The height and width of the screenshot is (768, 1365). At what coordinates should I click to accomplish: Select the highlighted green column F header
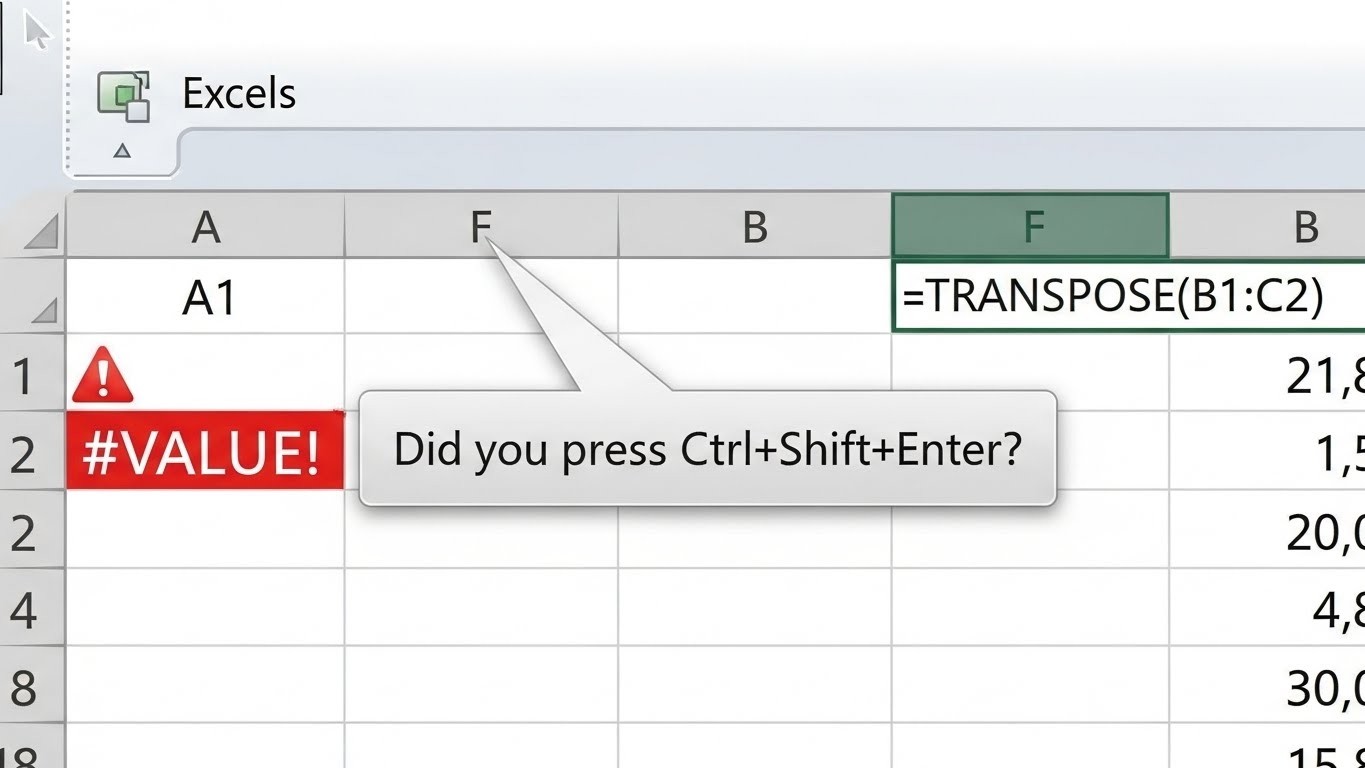click(x=1030, y=226)
